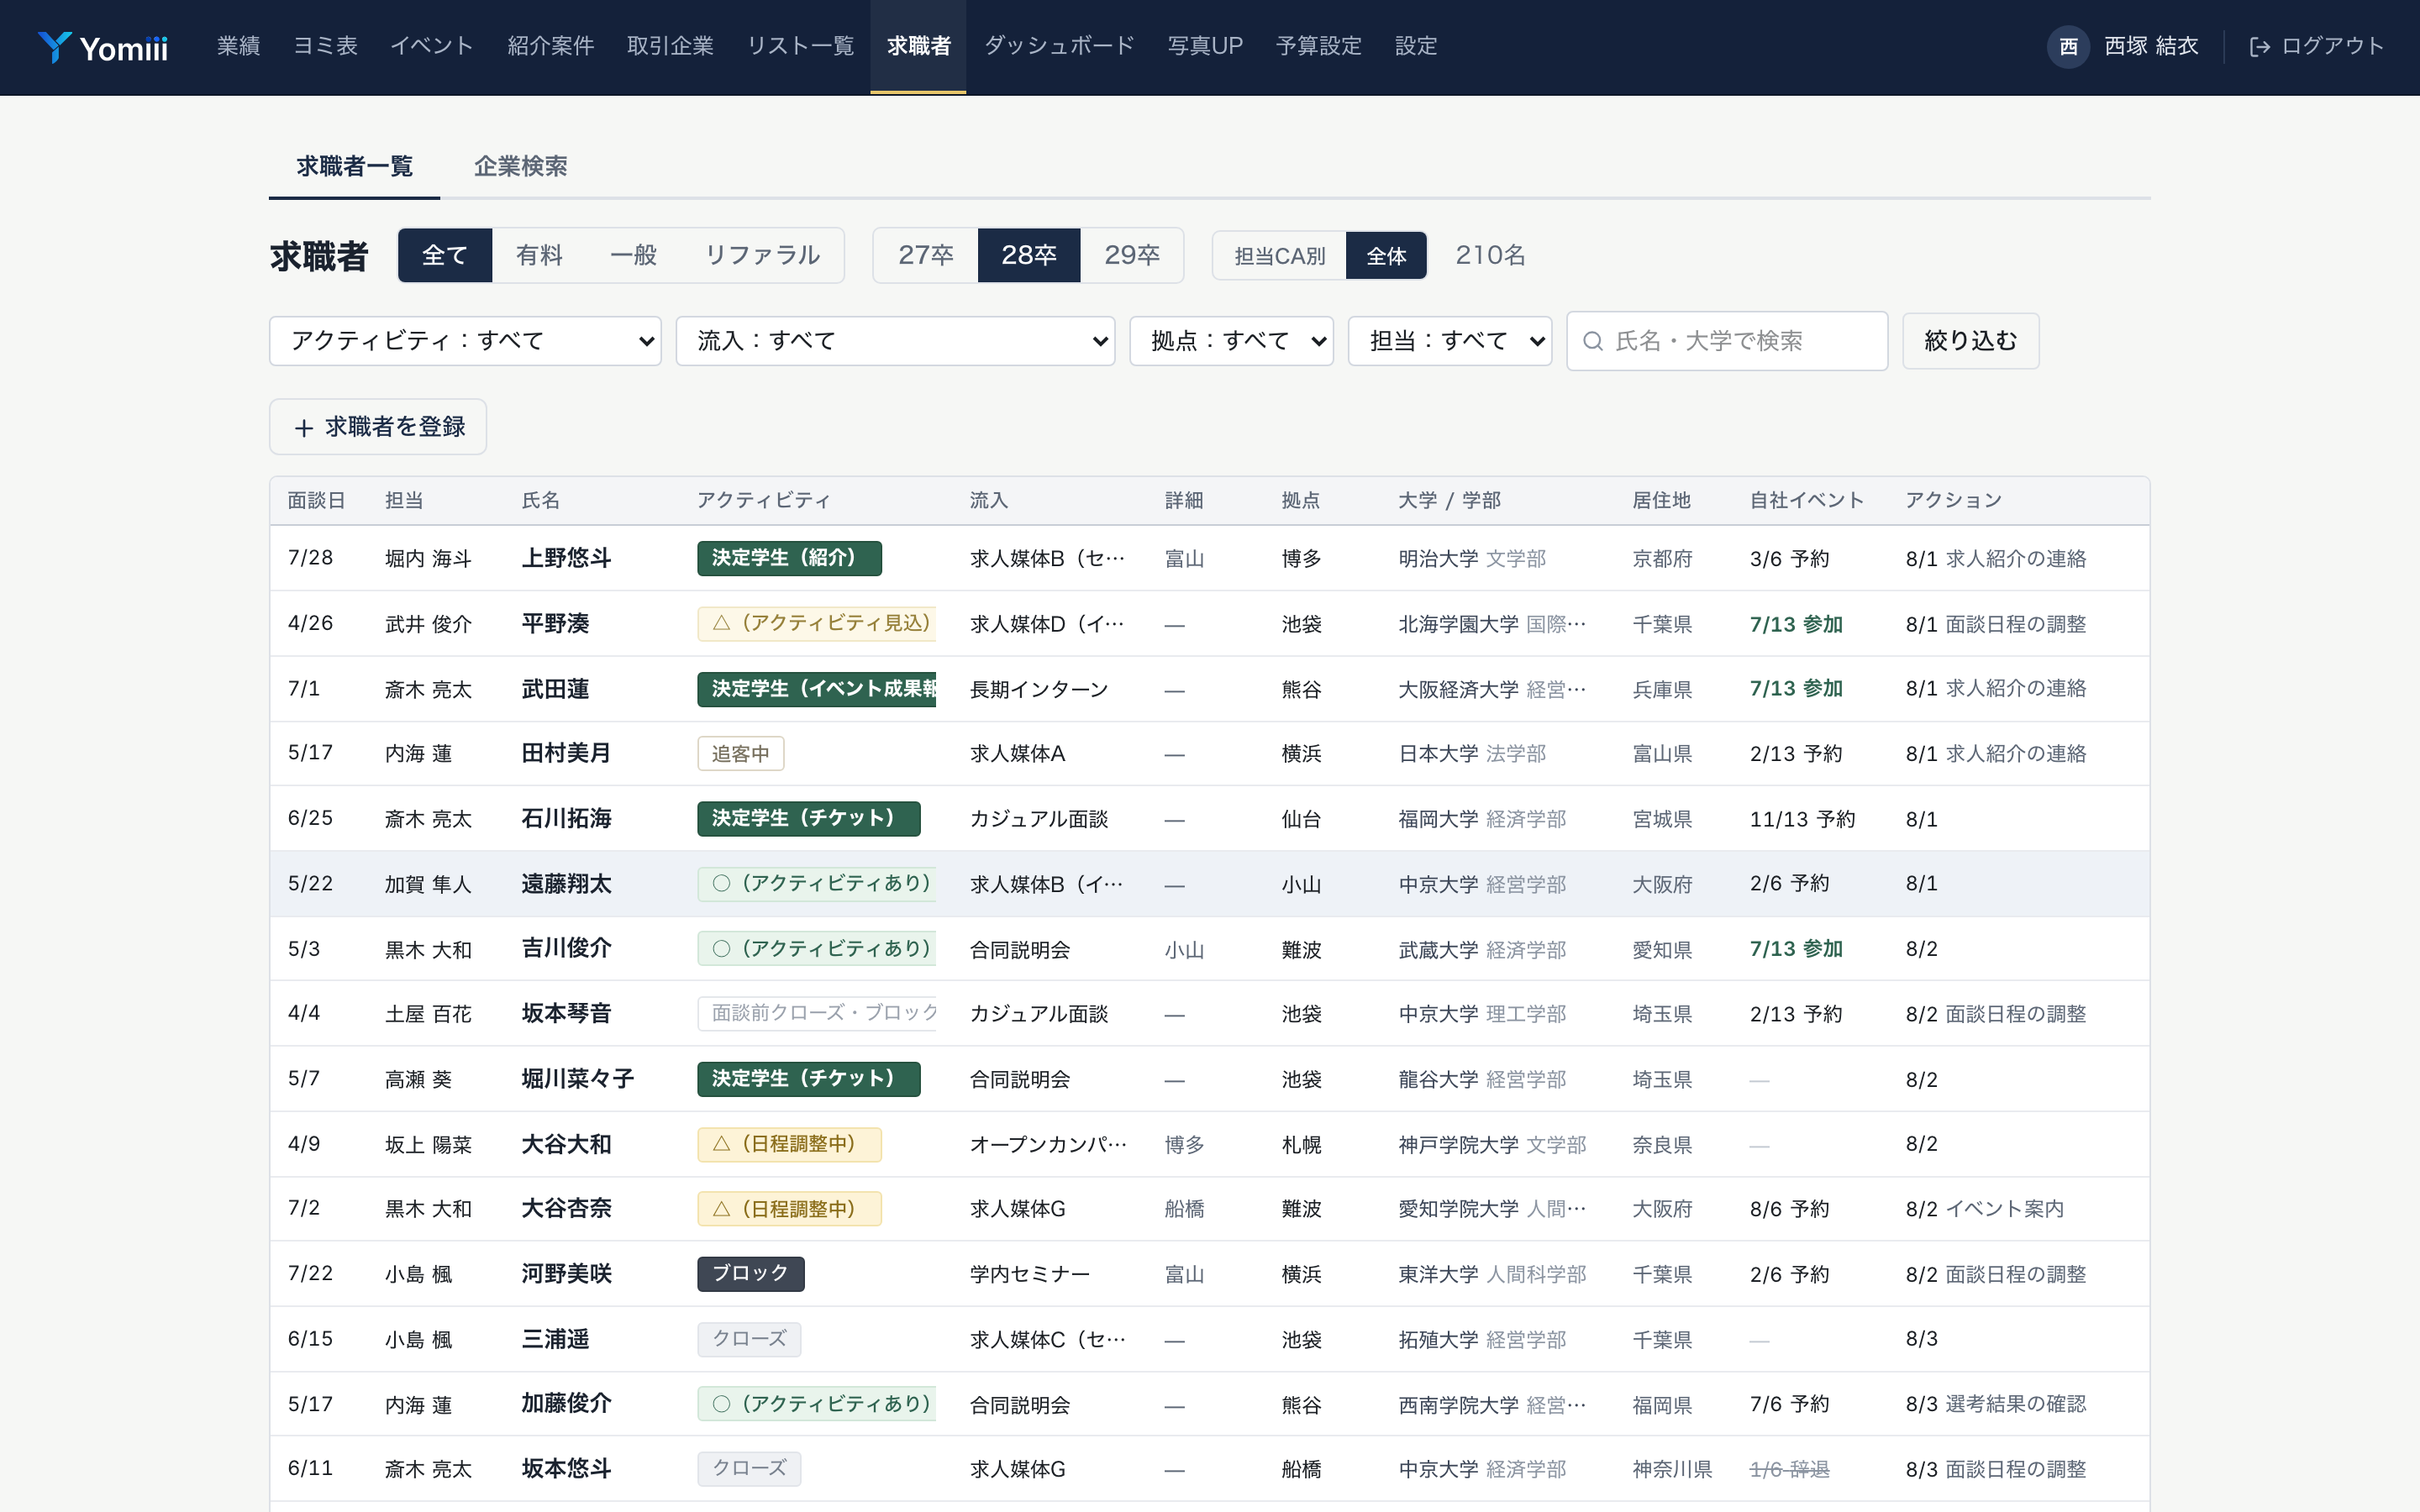Click the 絞り込む button
2420x1512 pixels.
click(x=1970, y=342)
